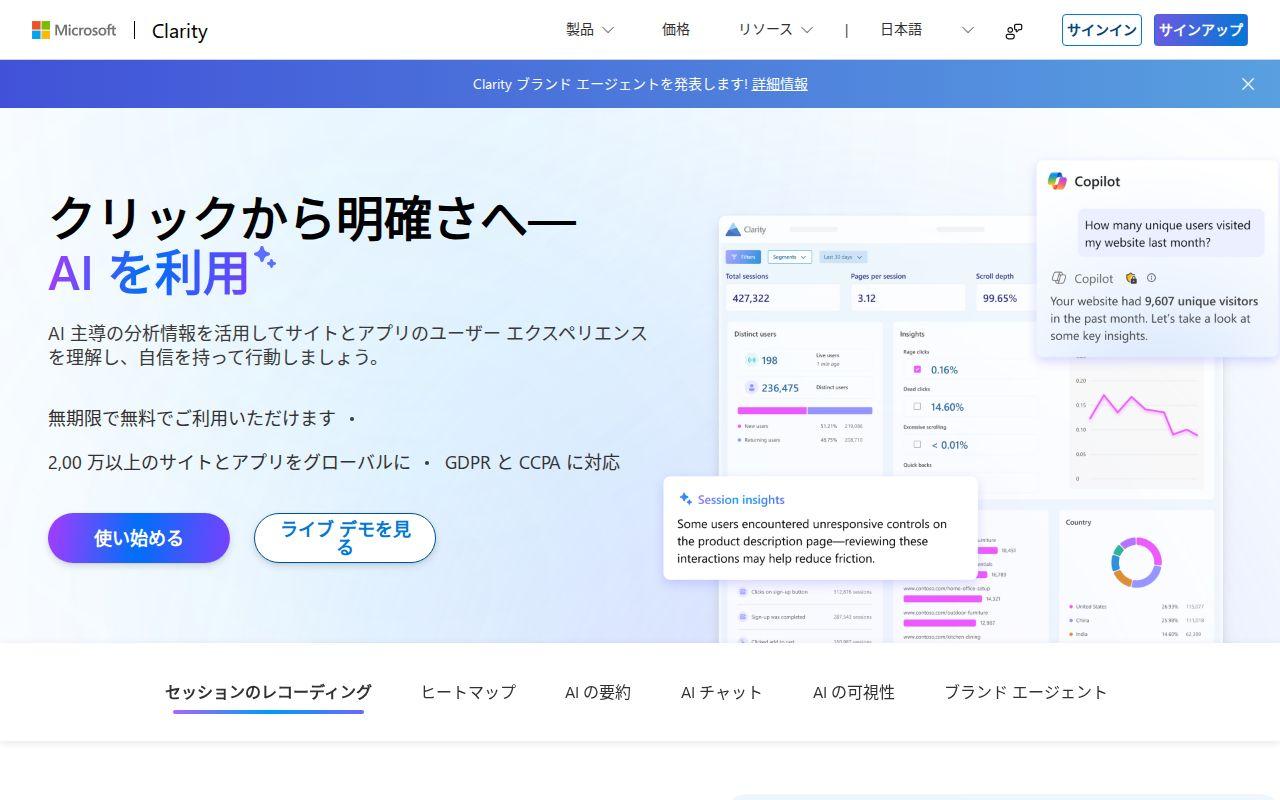Click the Filters button in the dashboard preview
Viewport: 1280px width, 800px height.
743,257
